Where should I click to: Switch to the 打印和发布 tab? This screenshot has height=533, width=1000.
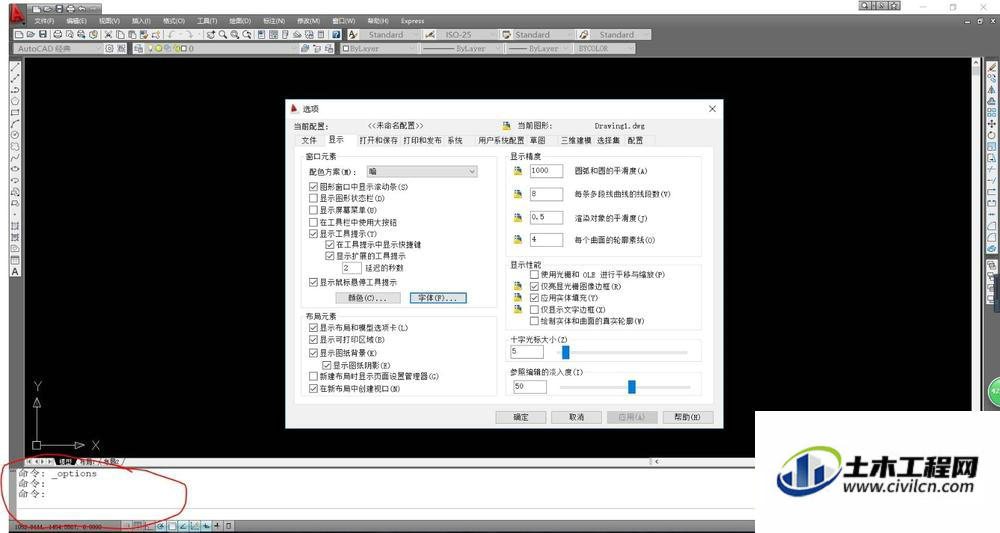click(422, 140)
